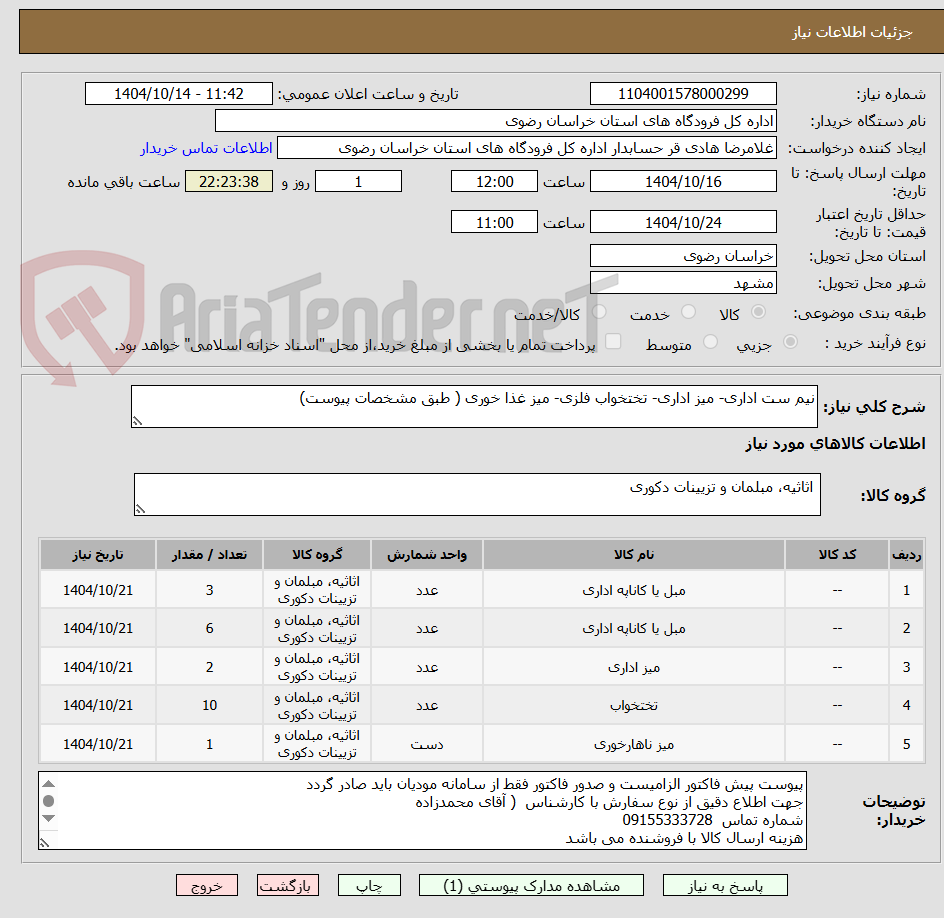Click quantity 10 in the تختخواب row
The width and height of the screenshot is (944, 918).
coord(210,705)
